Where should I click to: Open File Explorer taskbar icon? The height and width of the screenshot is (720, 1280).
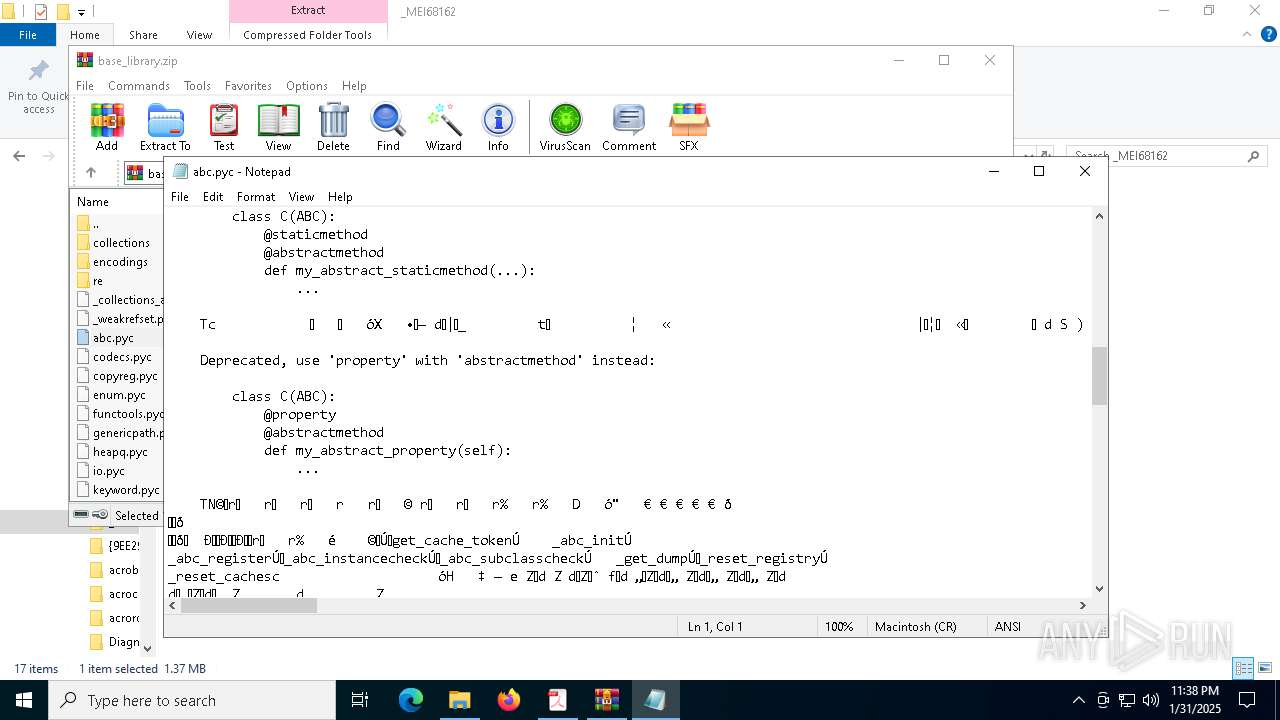pos(459,700)
